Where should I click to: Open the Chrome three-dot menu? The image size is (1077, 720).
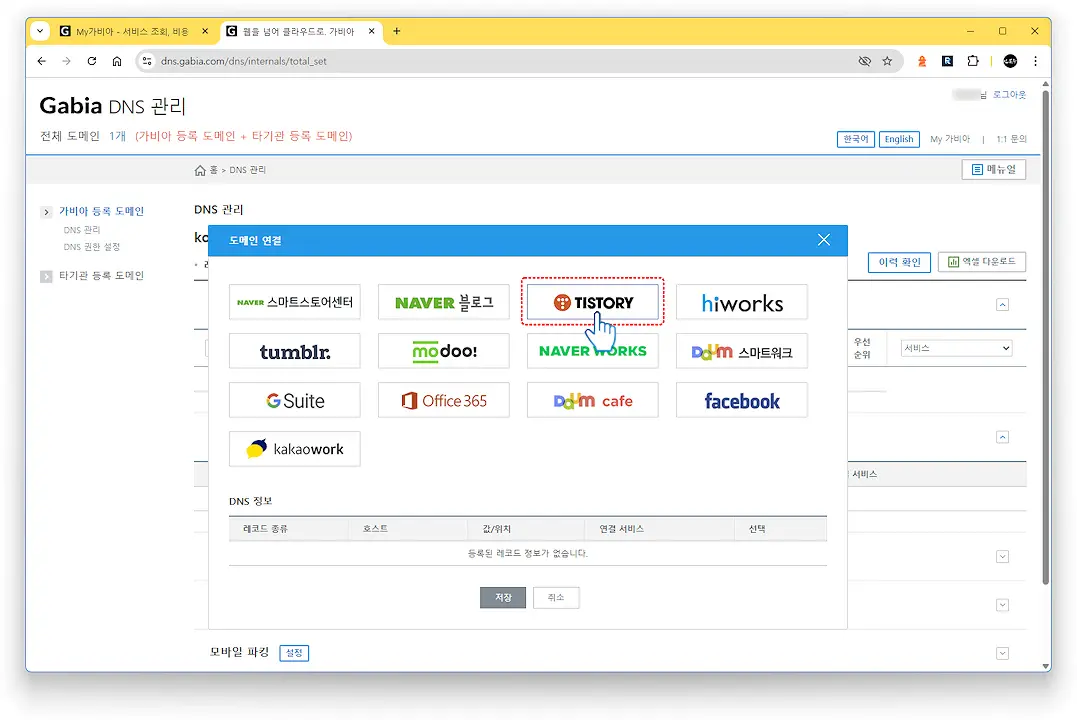tap(1035, 61)
